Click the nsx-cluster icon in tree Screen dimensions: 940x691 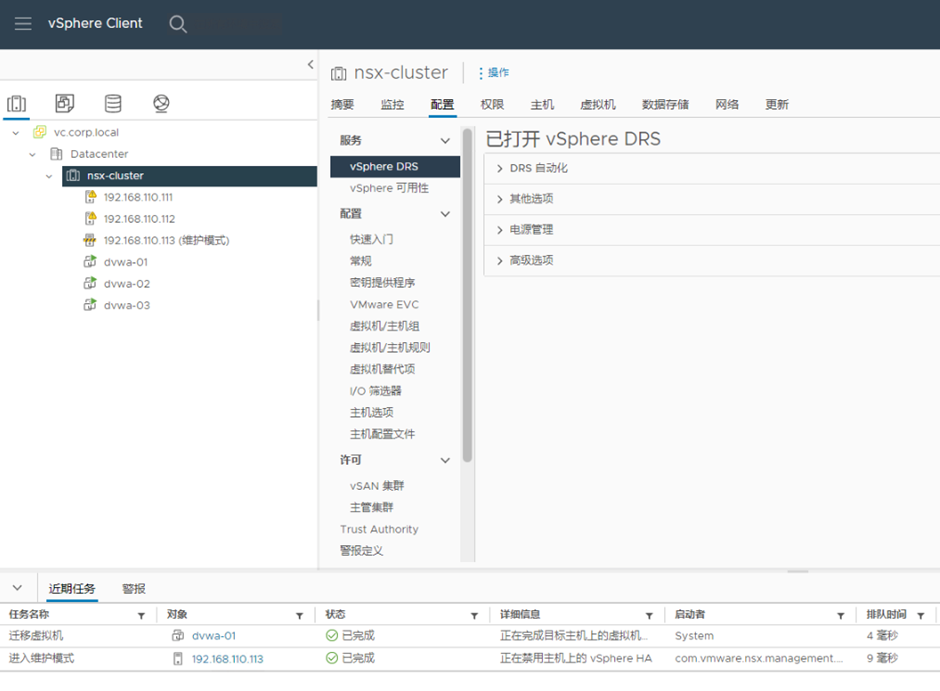(73, 176)
